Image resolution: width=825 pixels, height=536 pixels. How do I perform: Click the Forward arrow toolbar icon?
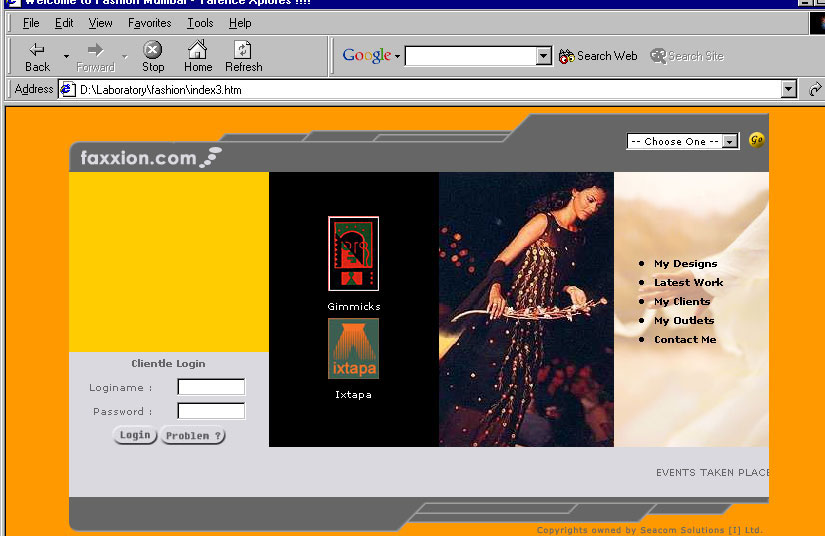(x=95, y=50)
